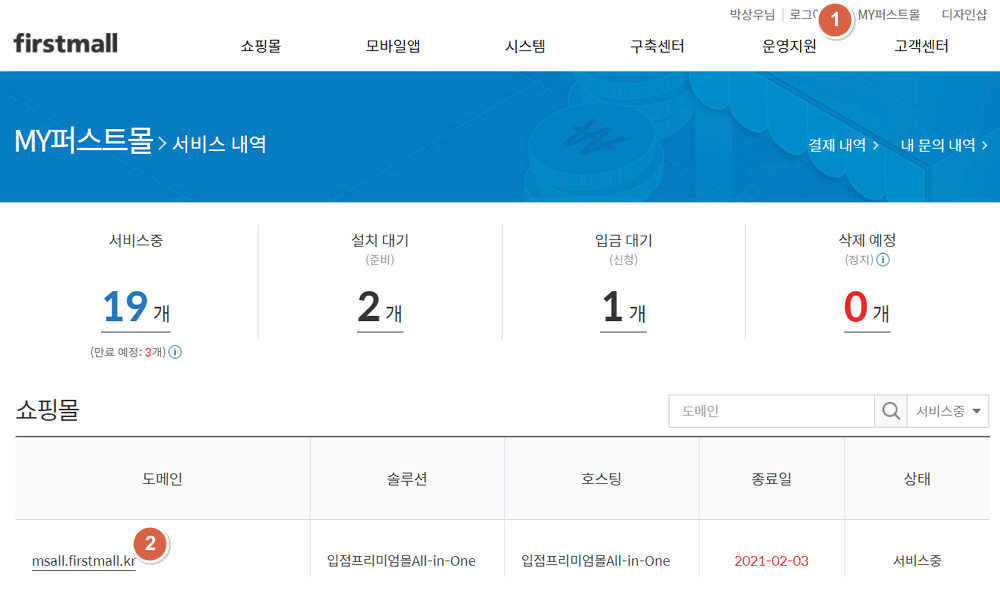Open 결제 내역 page via chevron link
The height and width of the screenshot is (600, 1000).
pos(843,145)
